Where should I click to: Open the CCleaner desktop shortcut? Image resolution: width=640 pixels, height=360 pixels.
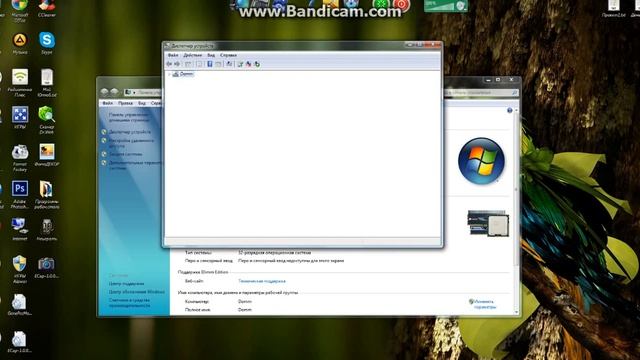coord(47,8)
